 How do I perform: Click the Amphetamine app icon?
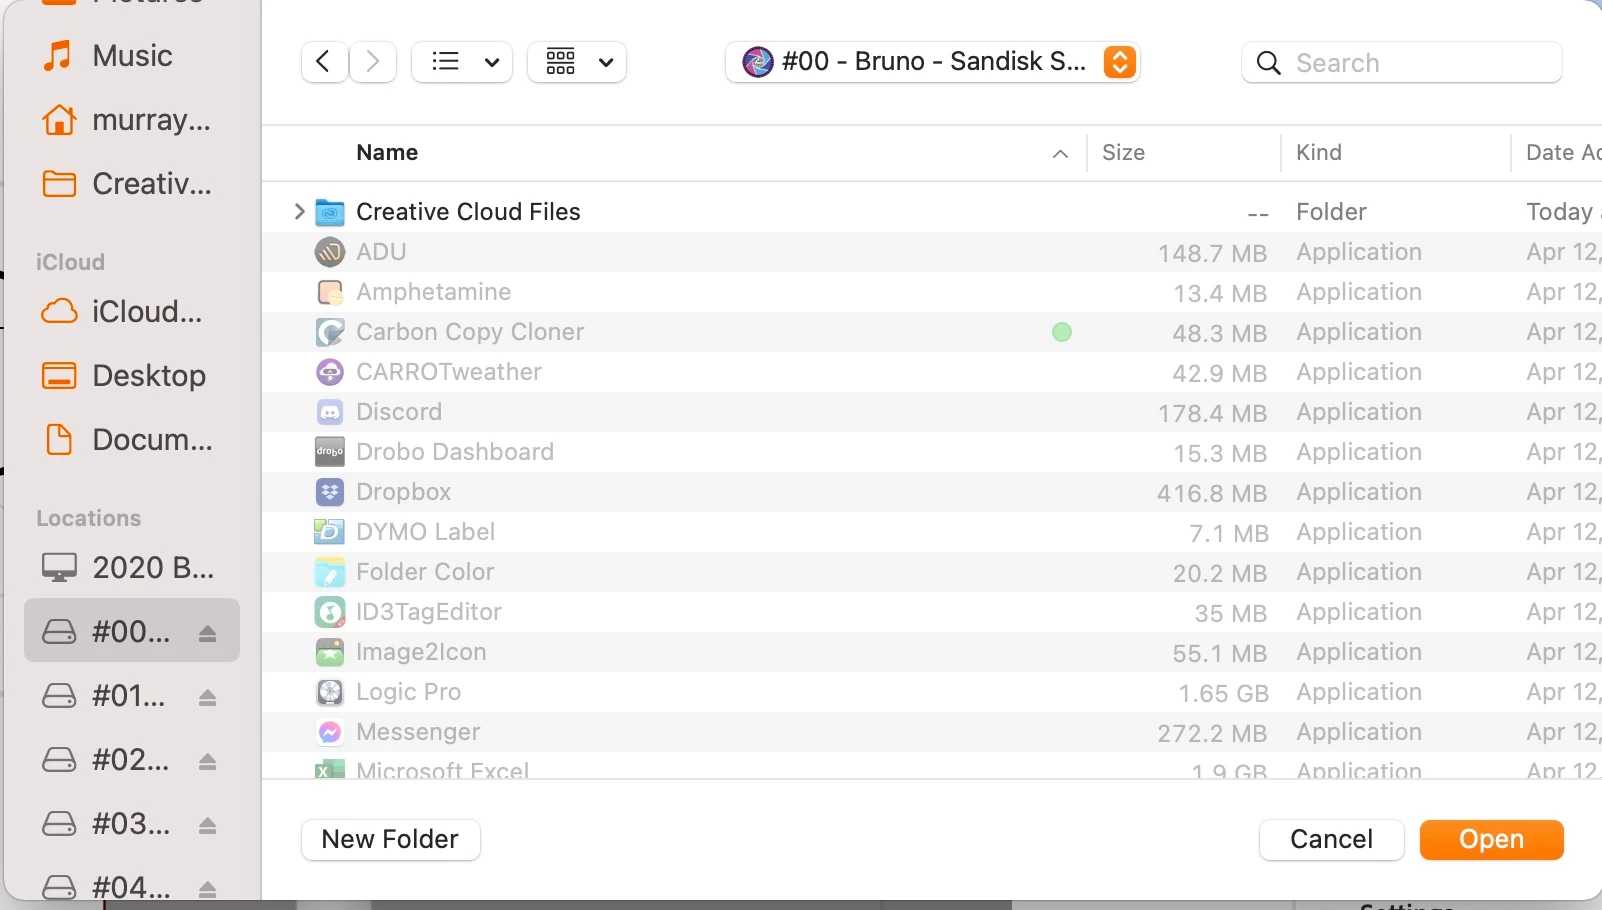tap(330, 292)
